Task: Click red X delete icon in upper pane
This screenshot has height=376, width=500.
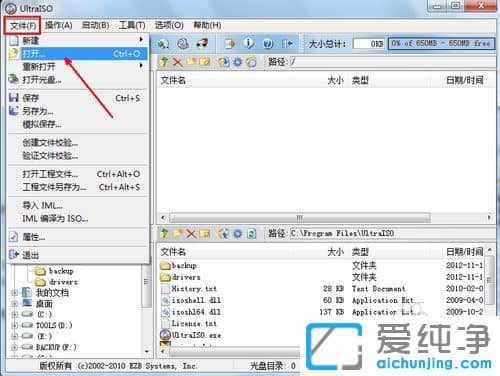Action: [x=178, y=62]
